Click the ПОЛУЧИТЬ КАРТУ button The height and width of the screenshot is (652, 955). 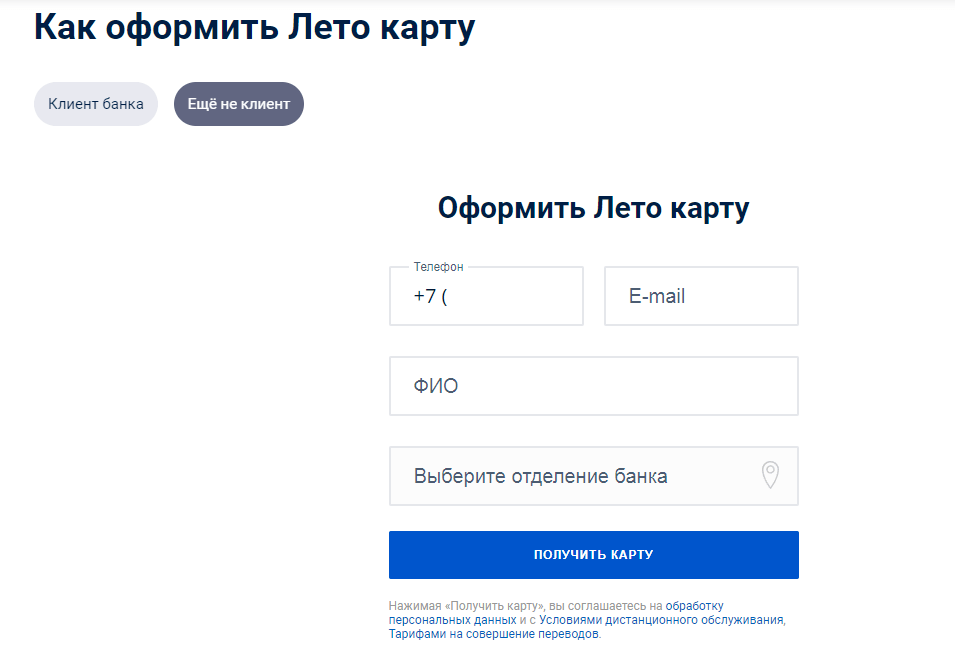(x=594, y=555)
